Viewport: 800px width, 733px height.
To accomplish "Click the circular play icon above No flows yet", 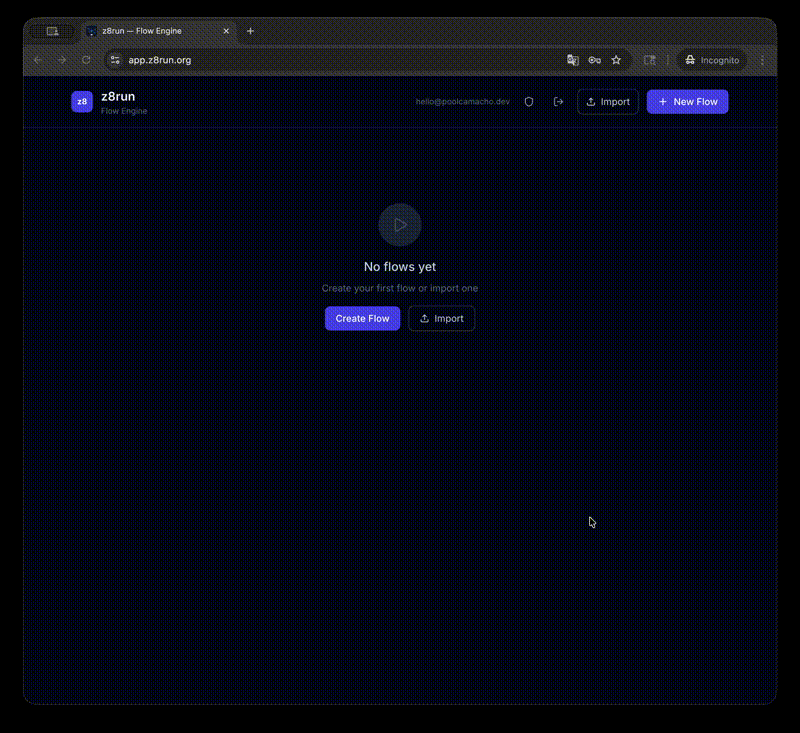I will (399, 225).
